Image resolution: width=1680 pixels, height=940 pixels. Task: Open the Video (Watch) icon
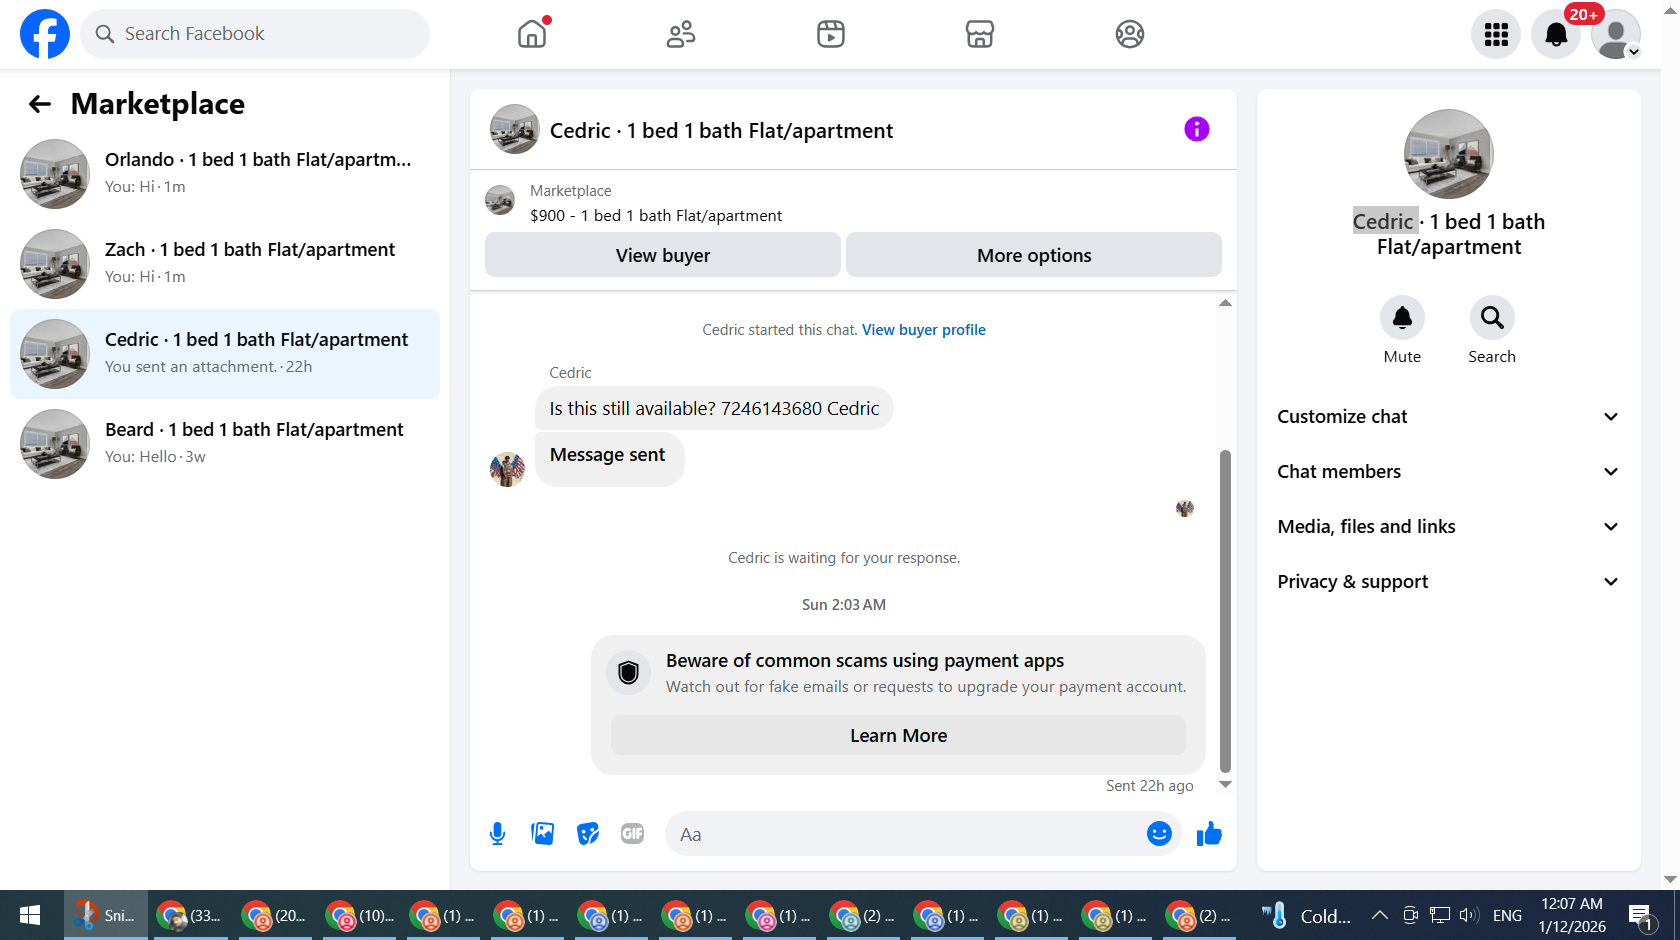coord(831,34)
